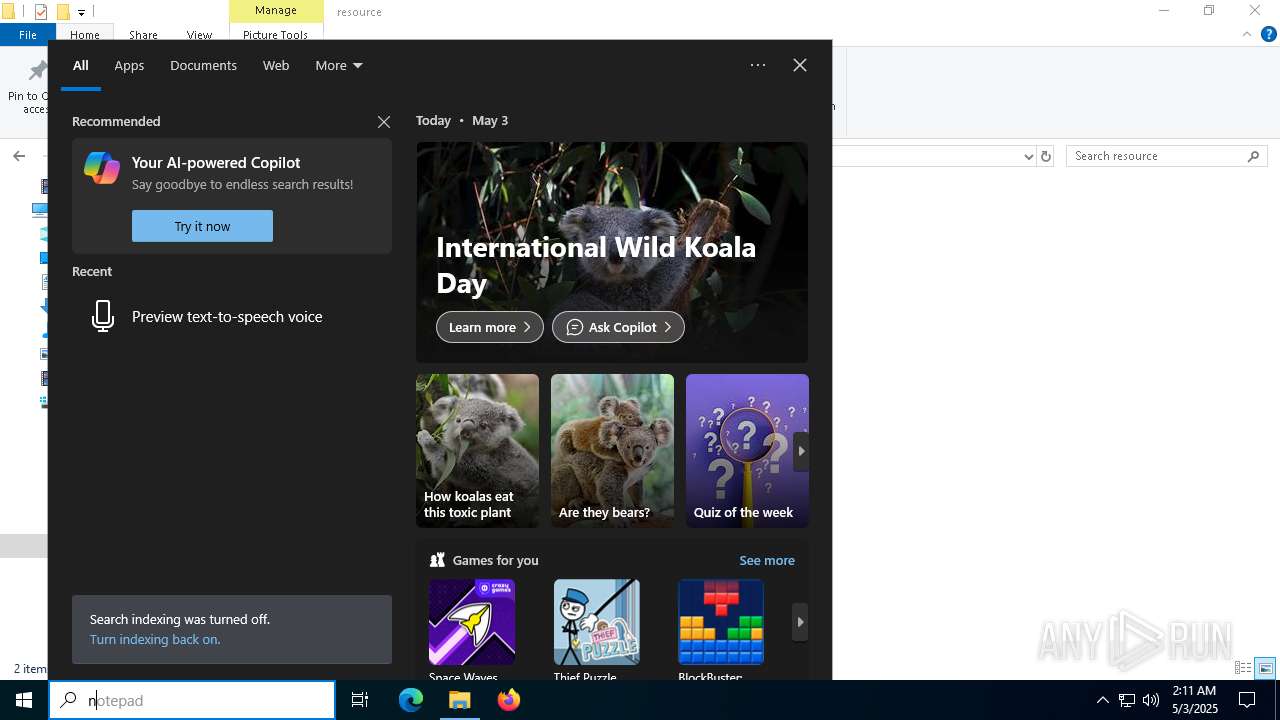Open the Picture Tools ribbon tab
This screenshot has width=1280, height=720.
click(x=275, y=35)
